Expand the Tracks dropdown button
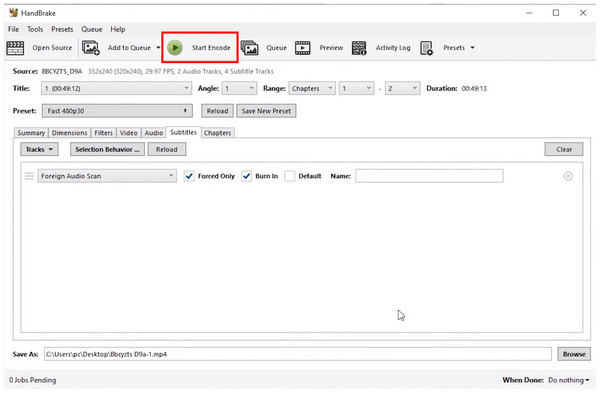This screenshot has height=393, width=600. (x=39, y=149)
